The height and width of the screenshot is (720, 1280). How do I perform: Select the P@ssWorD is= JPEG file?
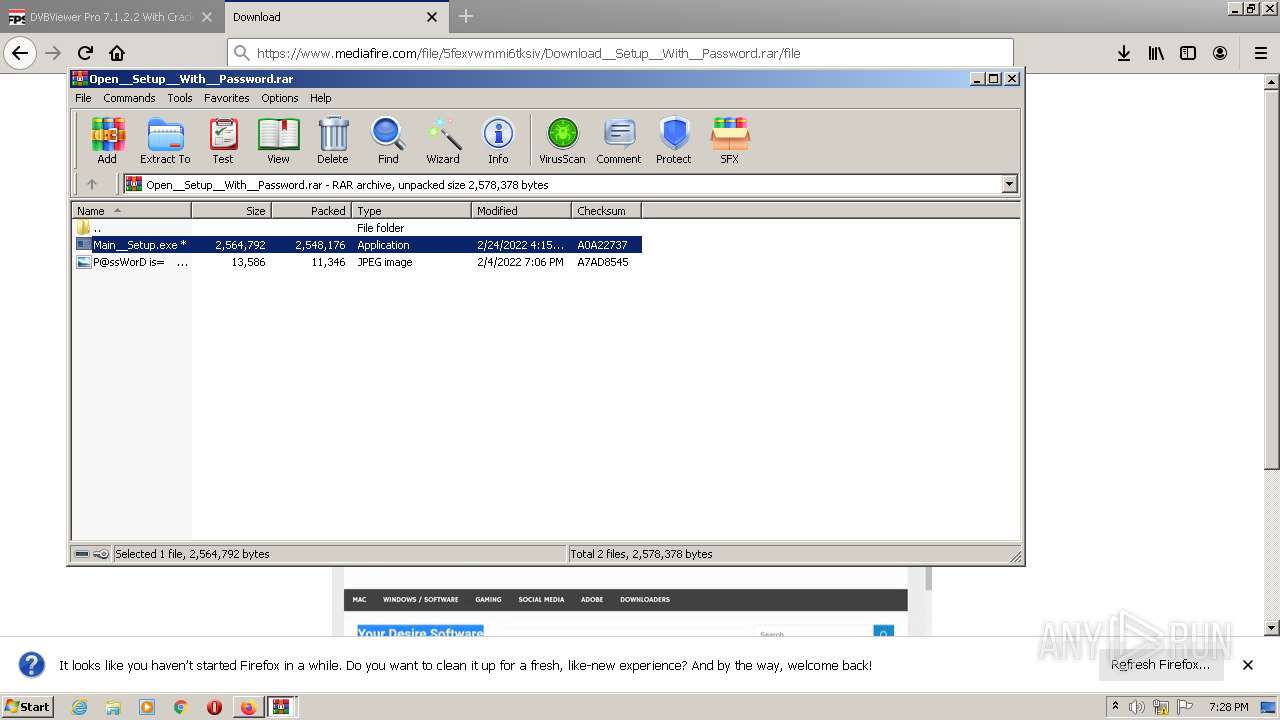[x=358, y=262]
